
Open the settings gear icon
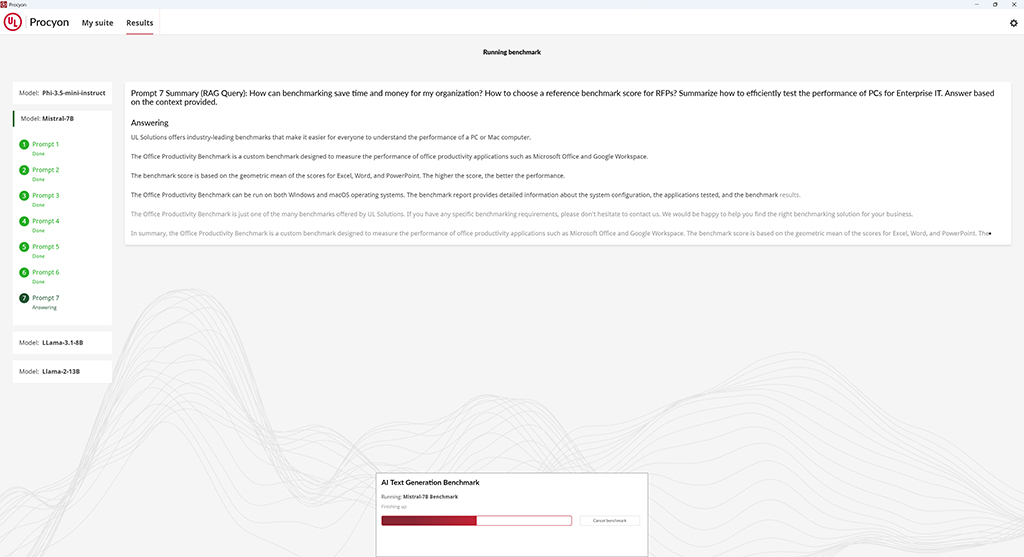click(x=1014, y=23)
